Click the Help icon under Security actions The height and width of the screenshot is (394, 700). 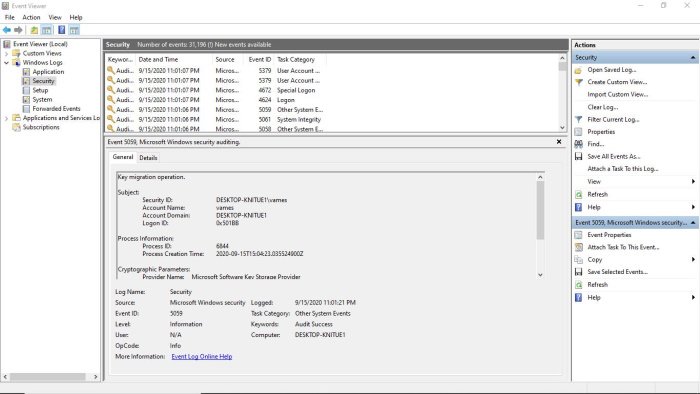click(x=579, y=207)
